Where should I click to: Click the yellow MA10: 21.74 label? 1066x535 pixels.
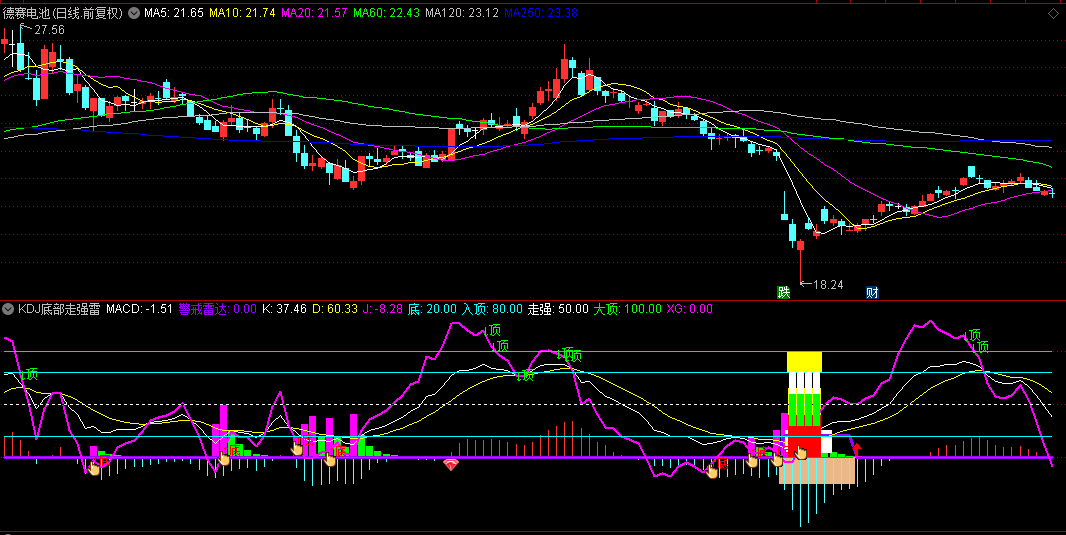pos(242,13)
